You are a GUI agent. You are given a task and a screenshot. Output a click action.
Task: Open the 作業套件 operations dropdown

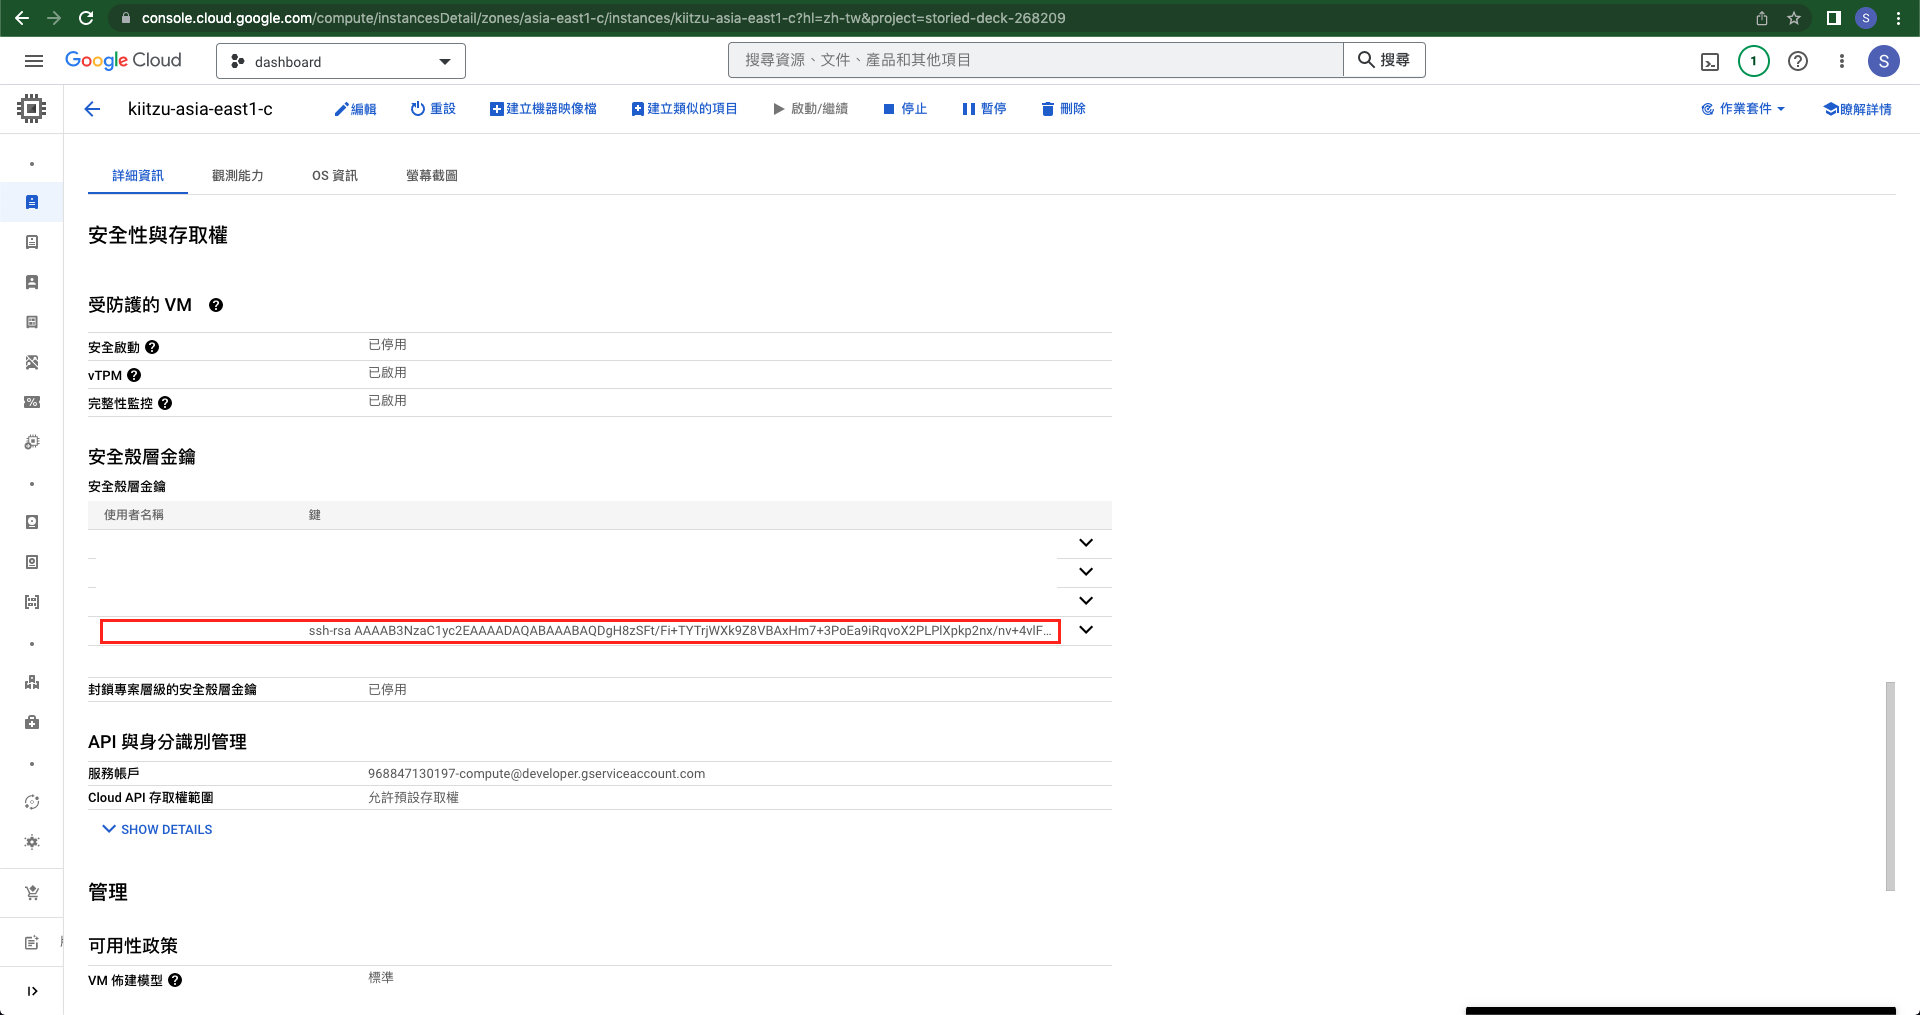click(x=1743, y=109)
